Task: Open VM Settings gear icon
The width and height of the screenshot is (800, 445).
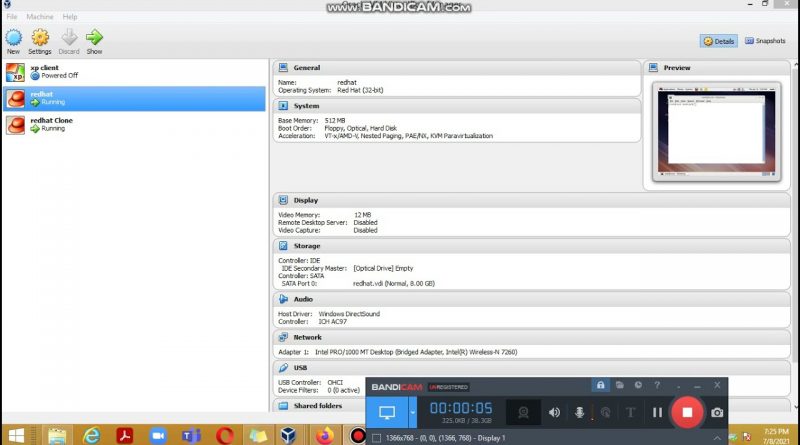Action: pyautogui.click(x=40, y=37)
